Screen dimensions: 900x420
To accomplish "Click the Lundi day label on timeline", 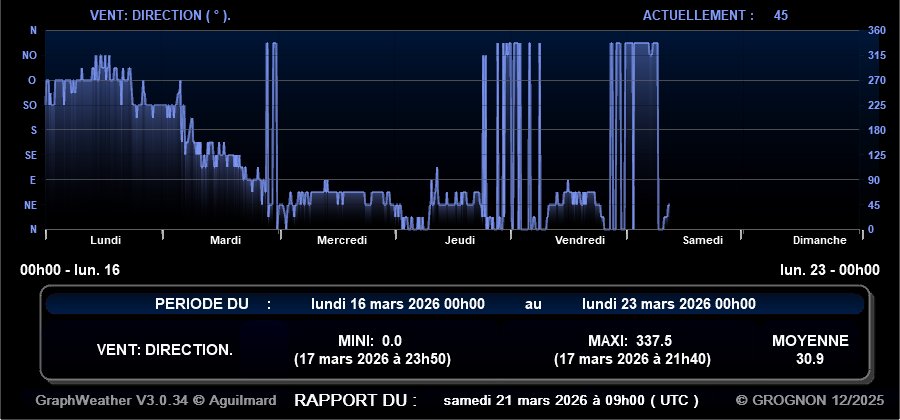I will tap(105, 240).
